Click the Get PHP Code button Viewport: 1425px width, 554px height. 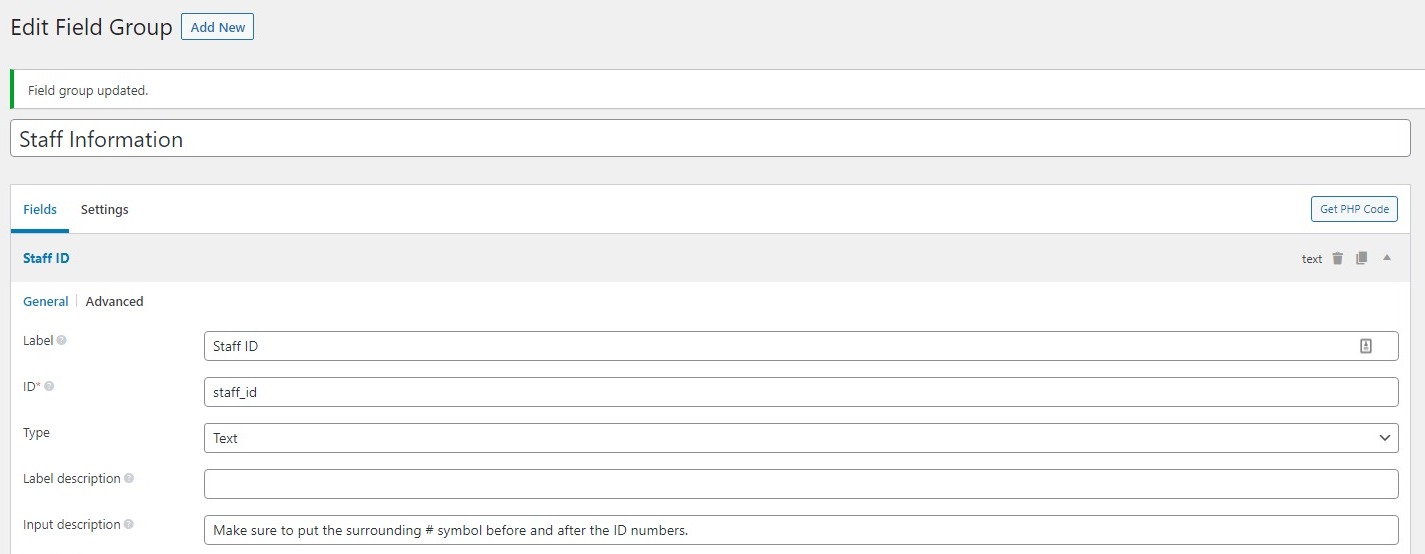(1354, 209)
